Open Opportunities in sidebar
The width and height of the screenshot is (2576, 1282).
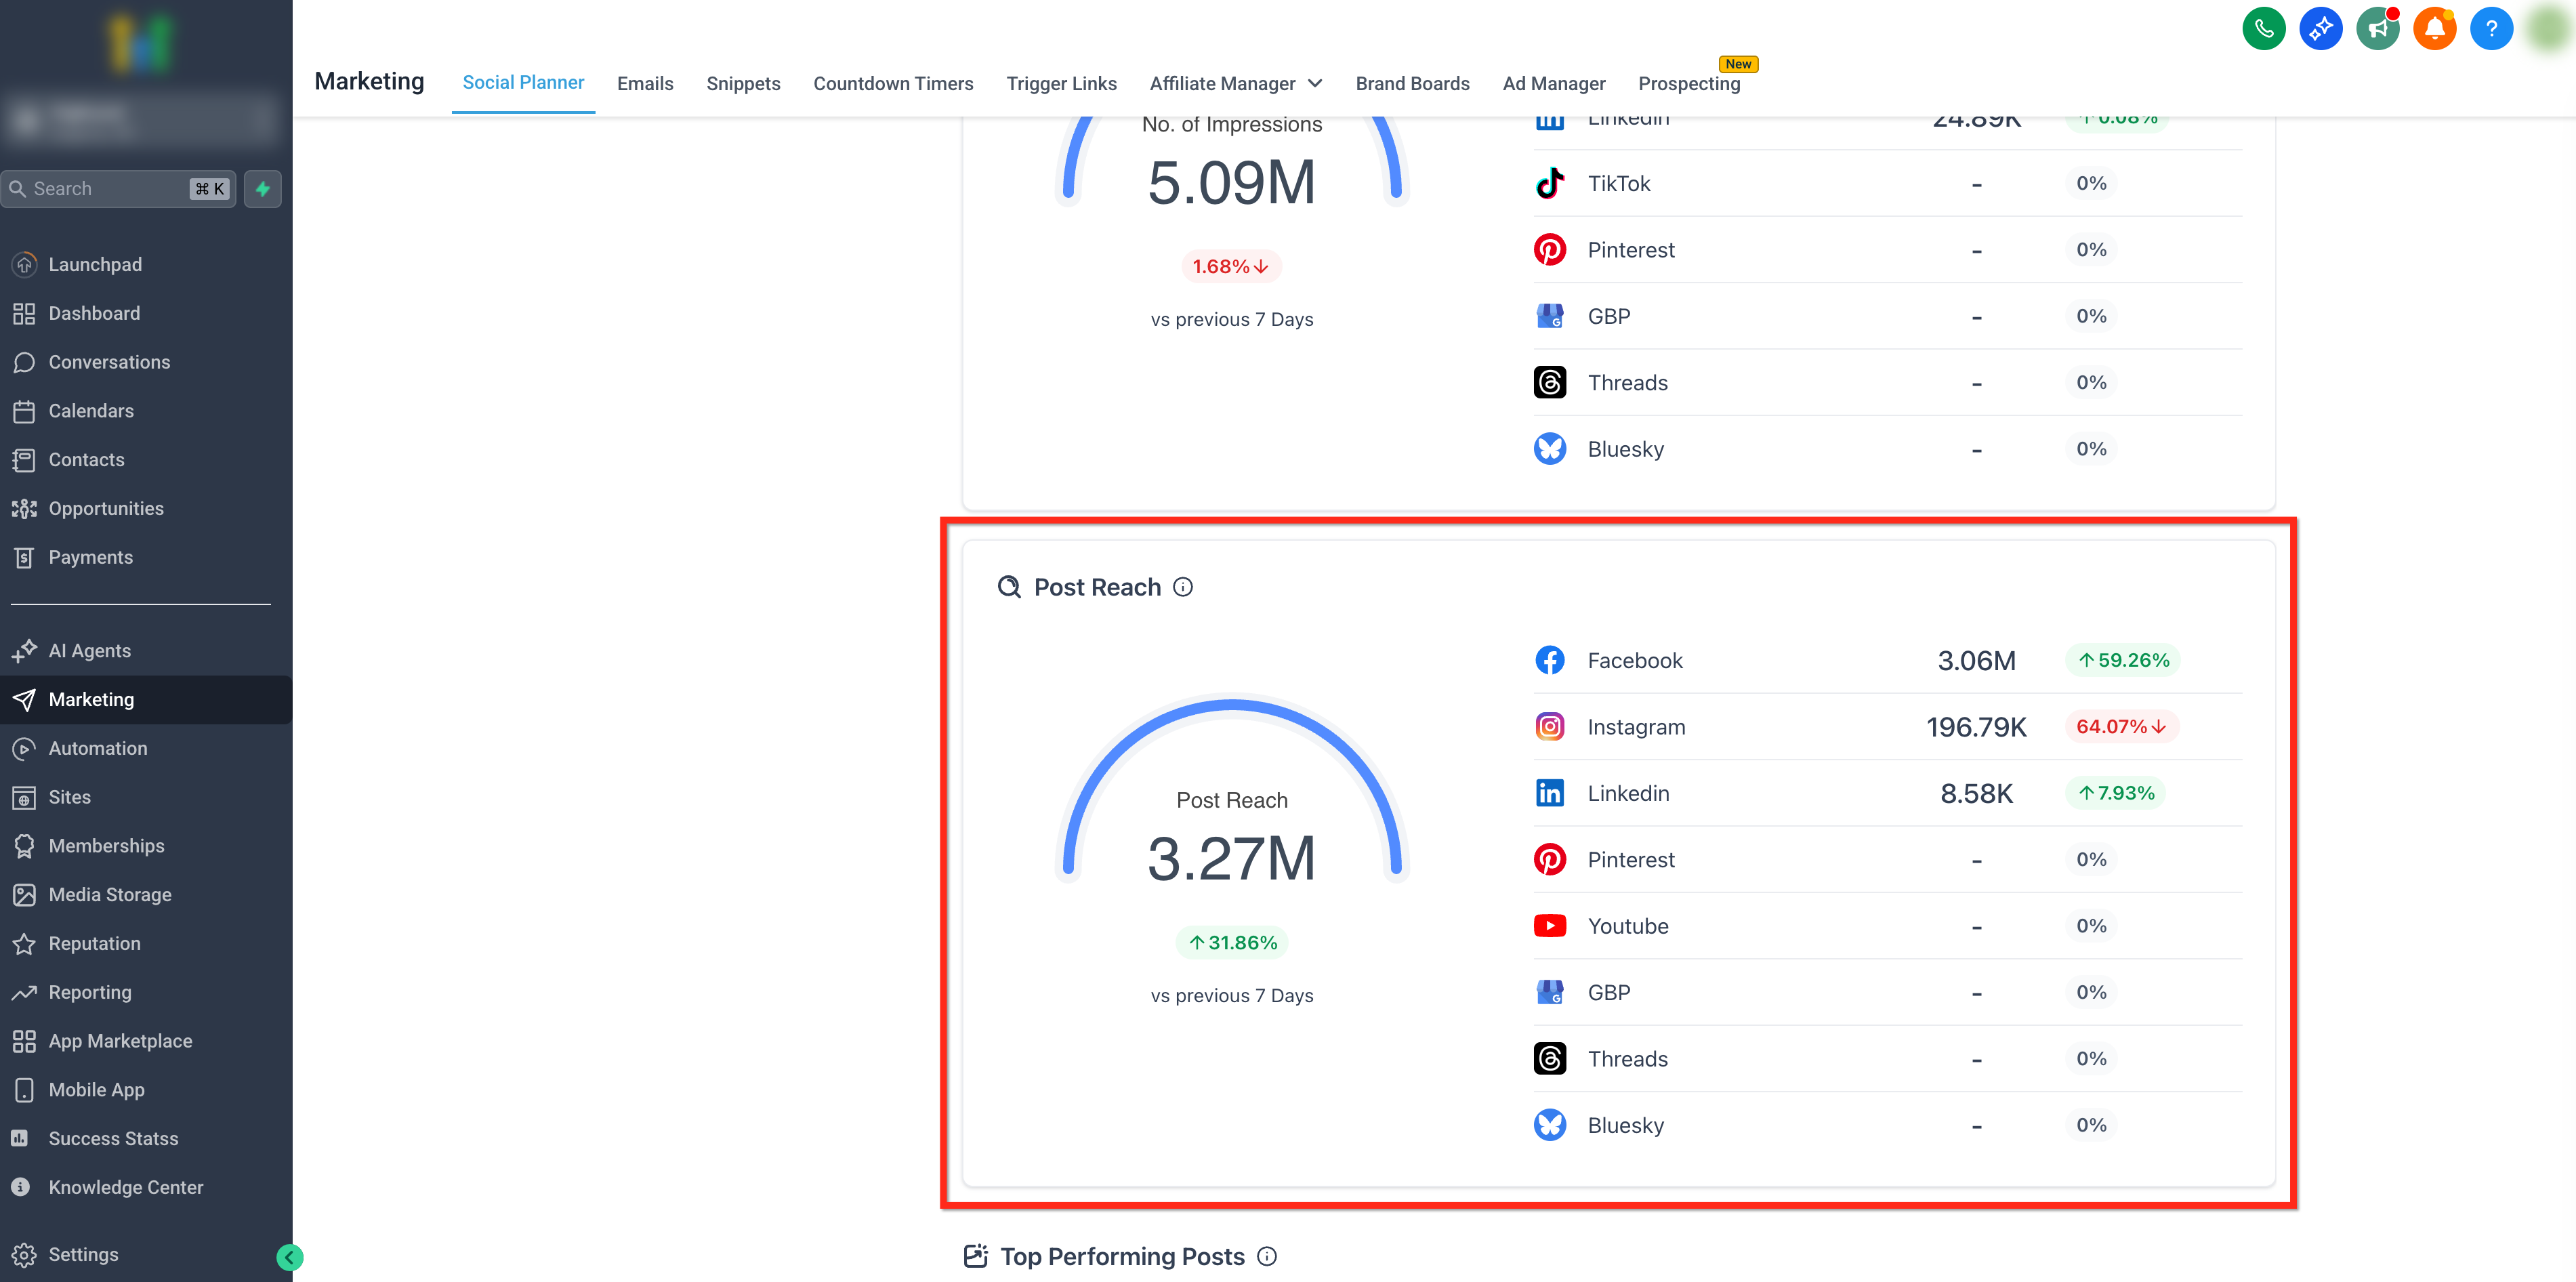[x=146, y=509]
